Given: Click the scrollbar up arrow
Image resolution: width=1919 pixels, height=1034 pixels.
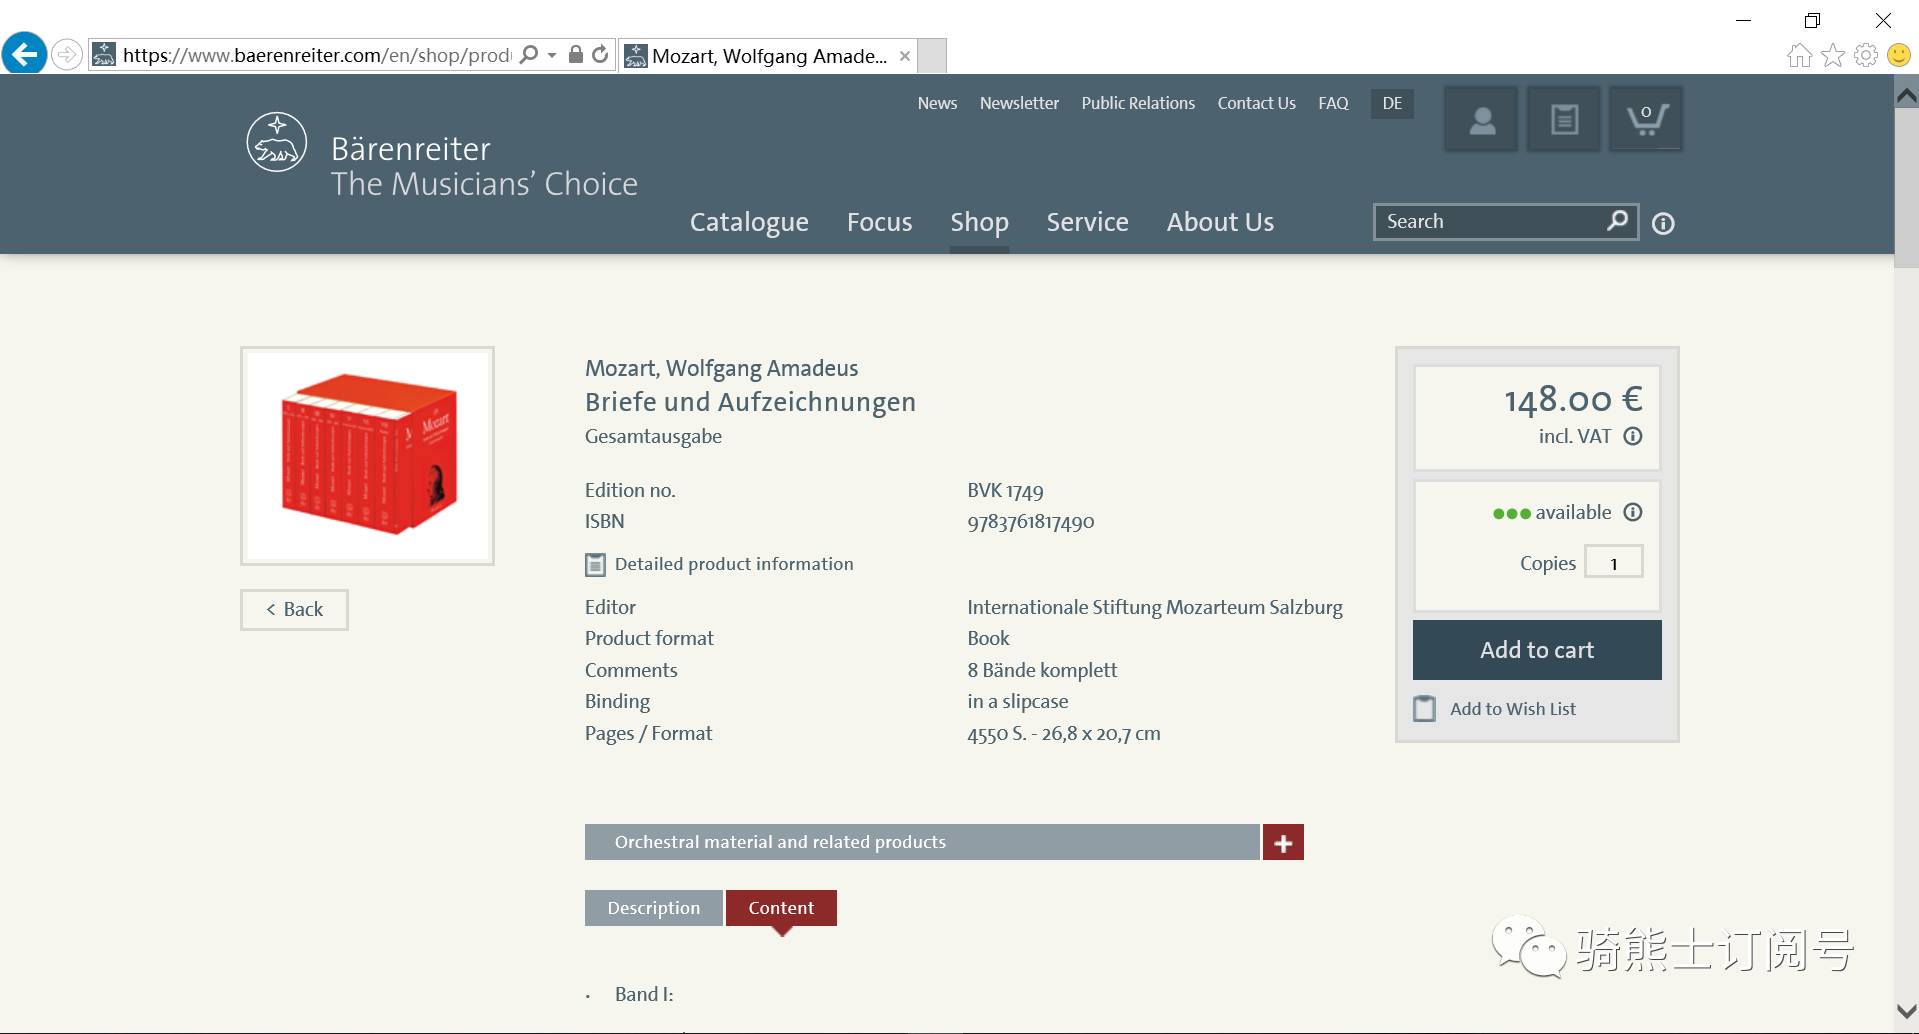Looking at the screenshot, I should [x=1906, y=96].
